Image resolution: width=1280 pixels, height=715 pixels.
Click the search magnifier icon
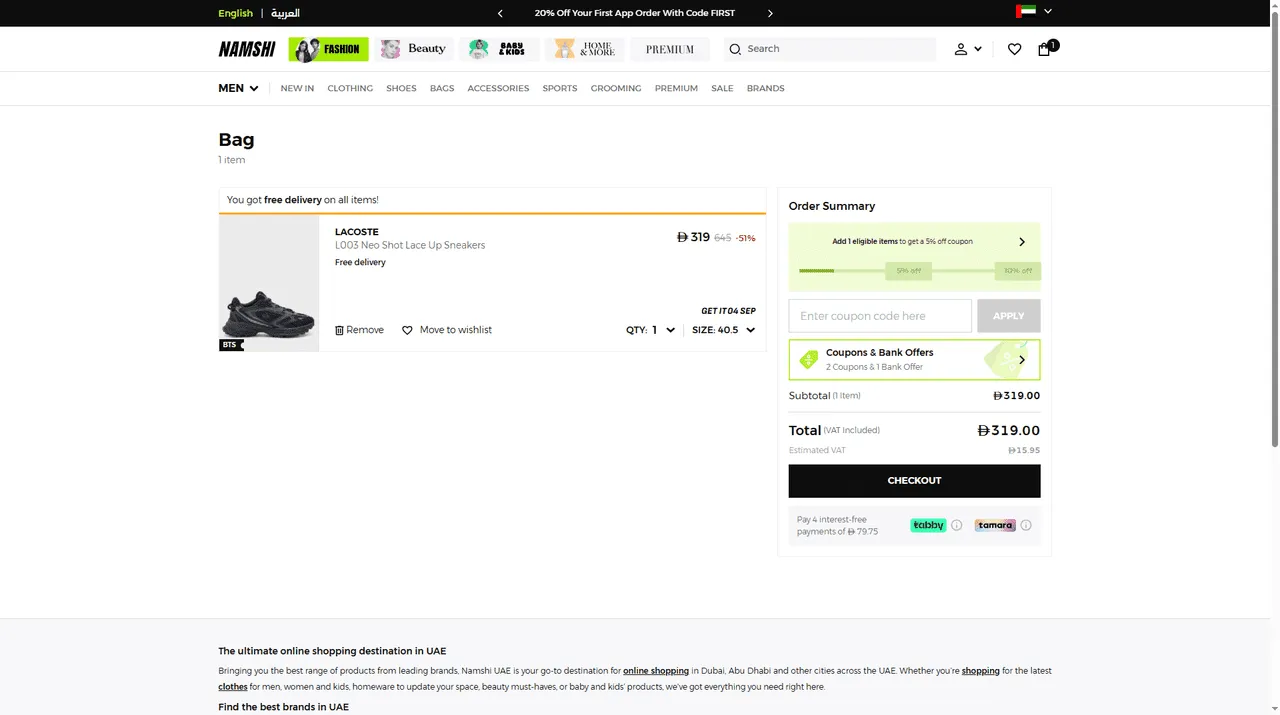[735, 49]
